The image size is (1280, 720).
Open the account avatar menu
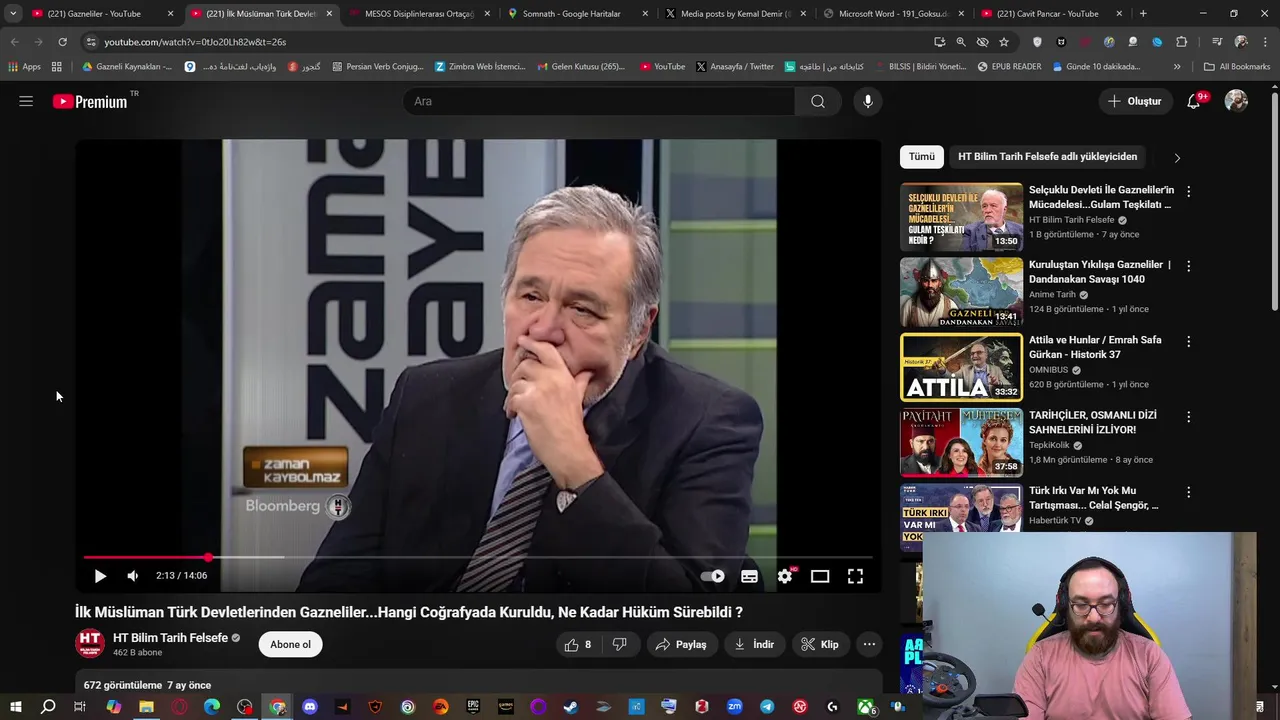point(1237,101)
